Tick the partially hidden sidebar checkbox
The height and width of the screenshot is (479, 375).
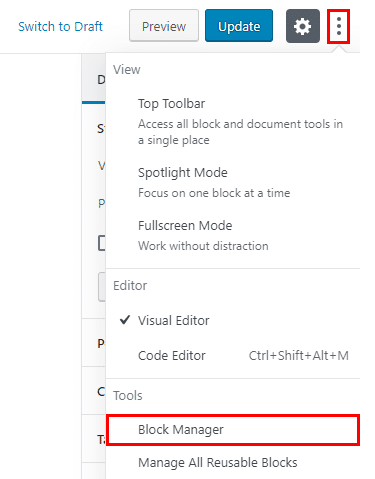tap(102, 243)
